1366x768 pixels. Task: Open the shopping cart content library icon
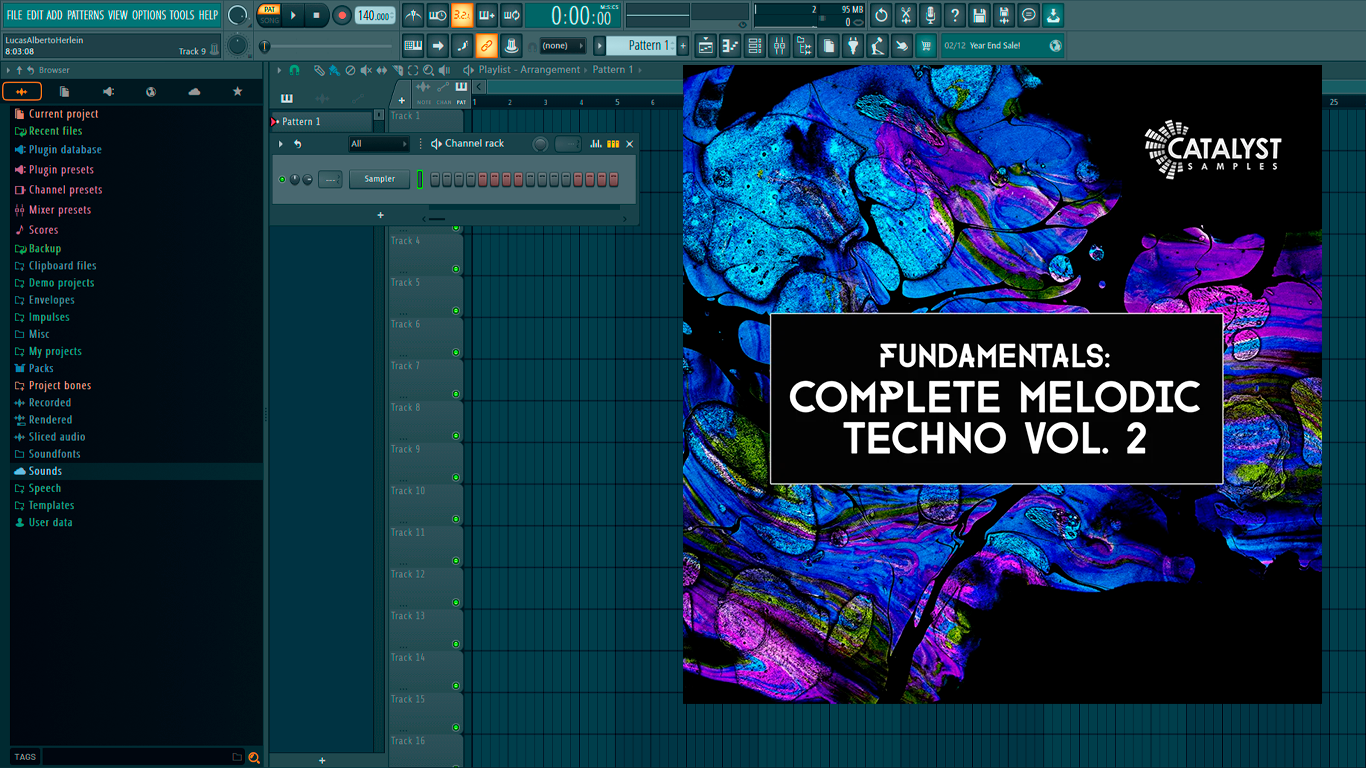(926, 45)
